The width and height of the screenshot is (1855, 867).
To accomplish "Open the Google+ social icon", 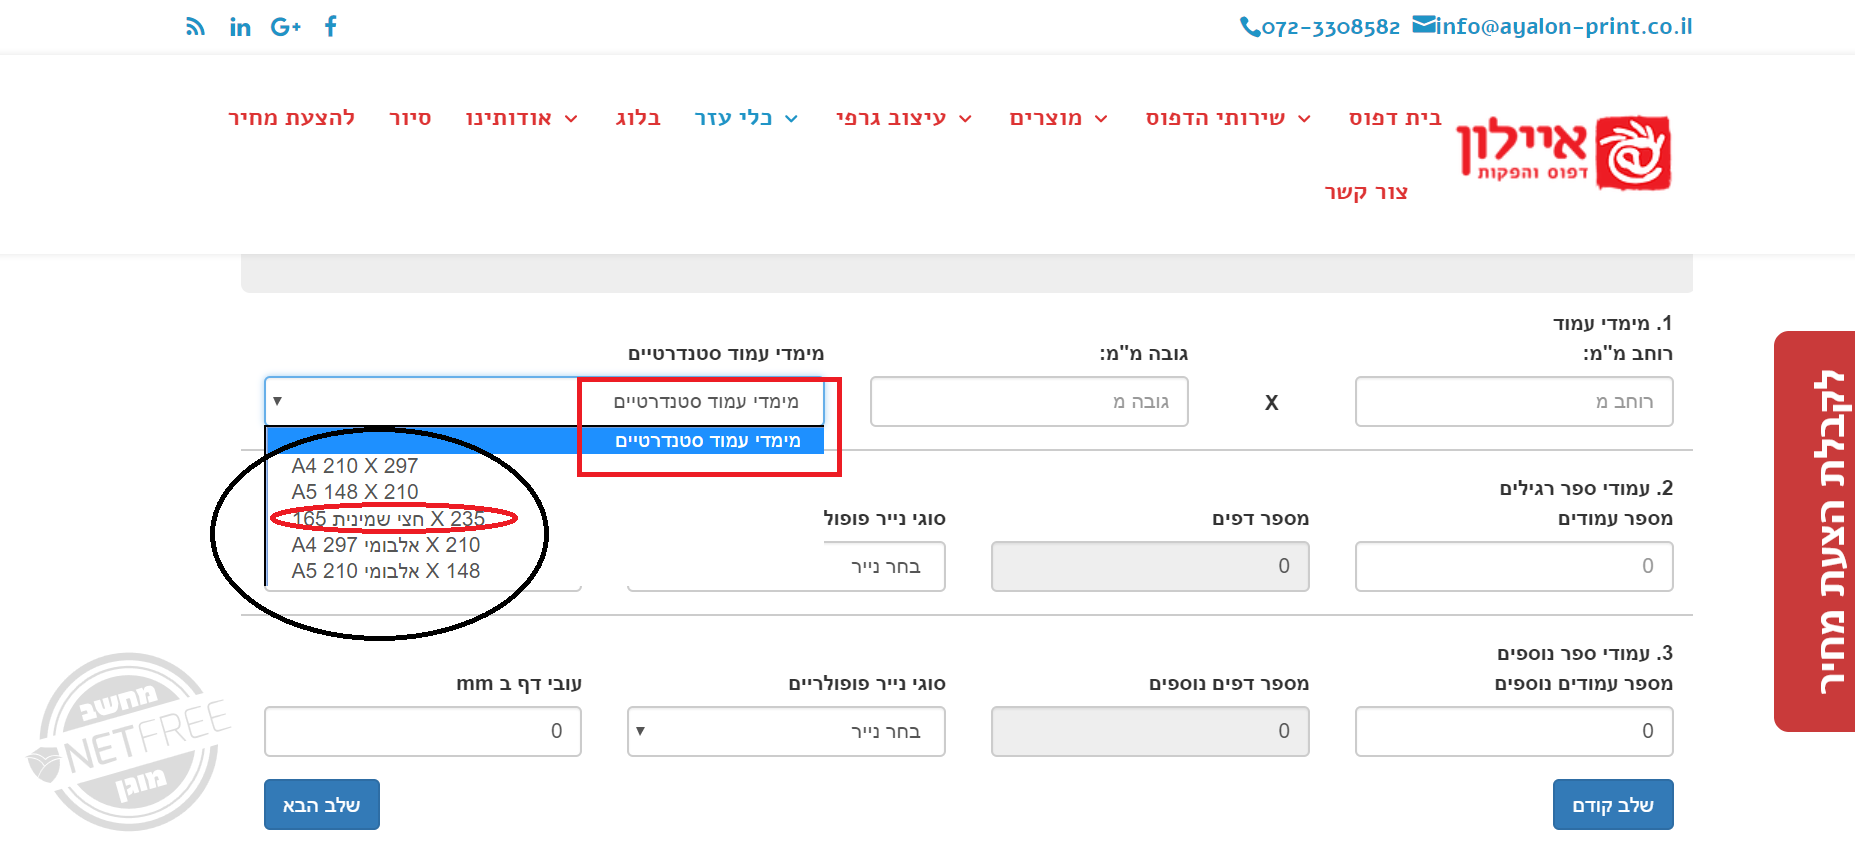I will point(285,27).
